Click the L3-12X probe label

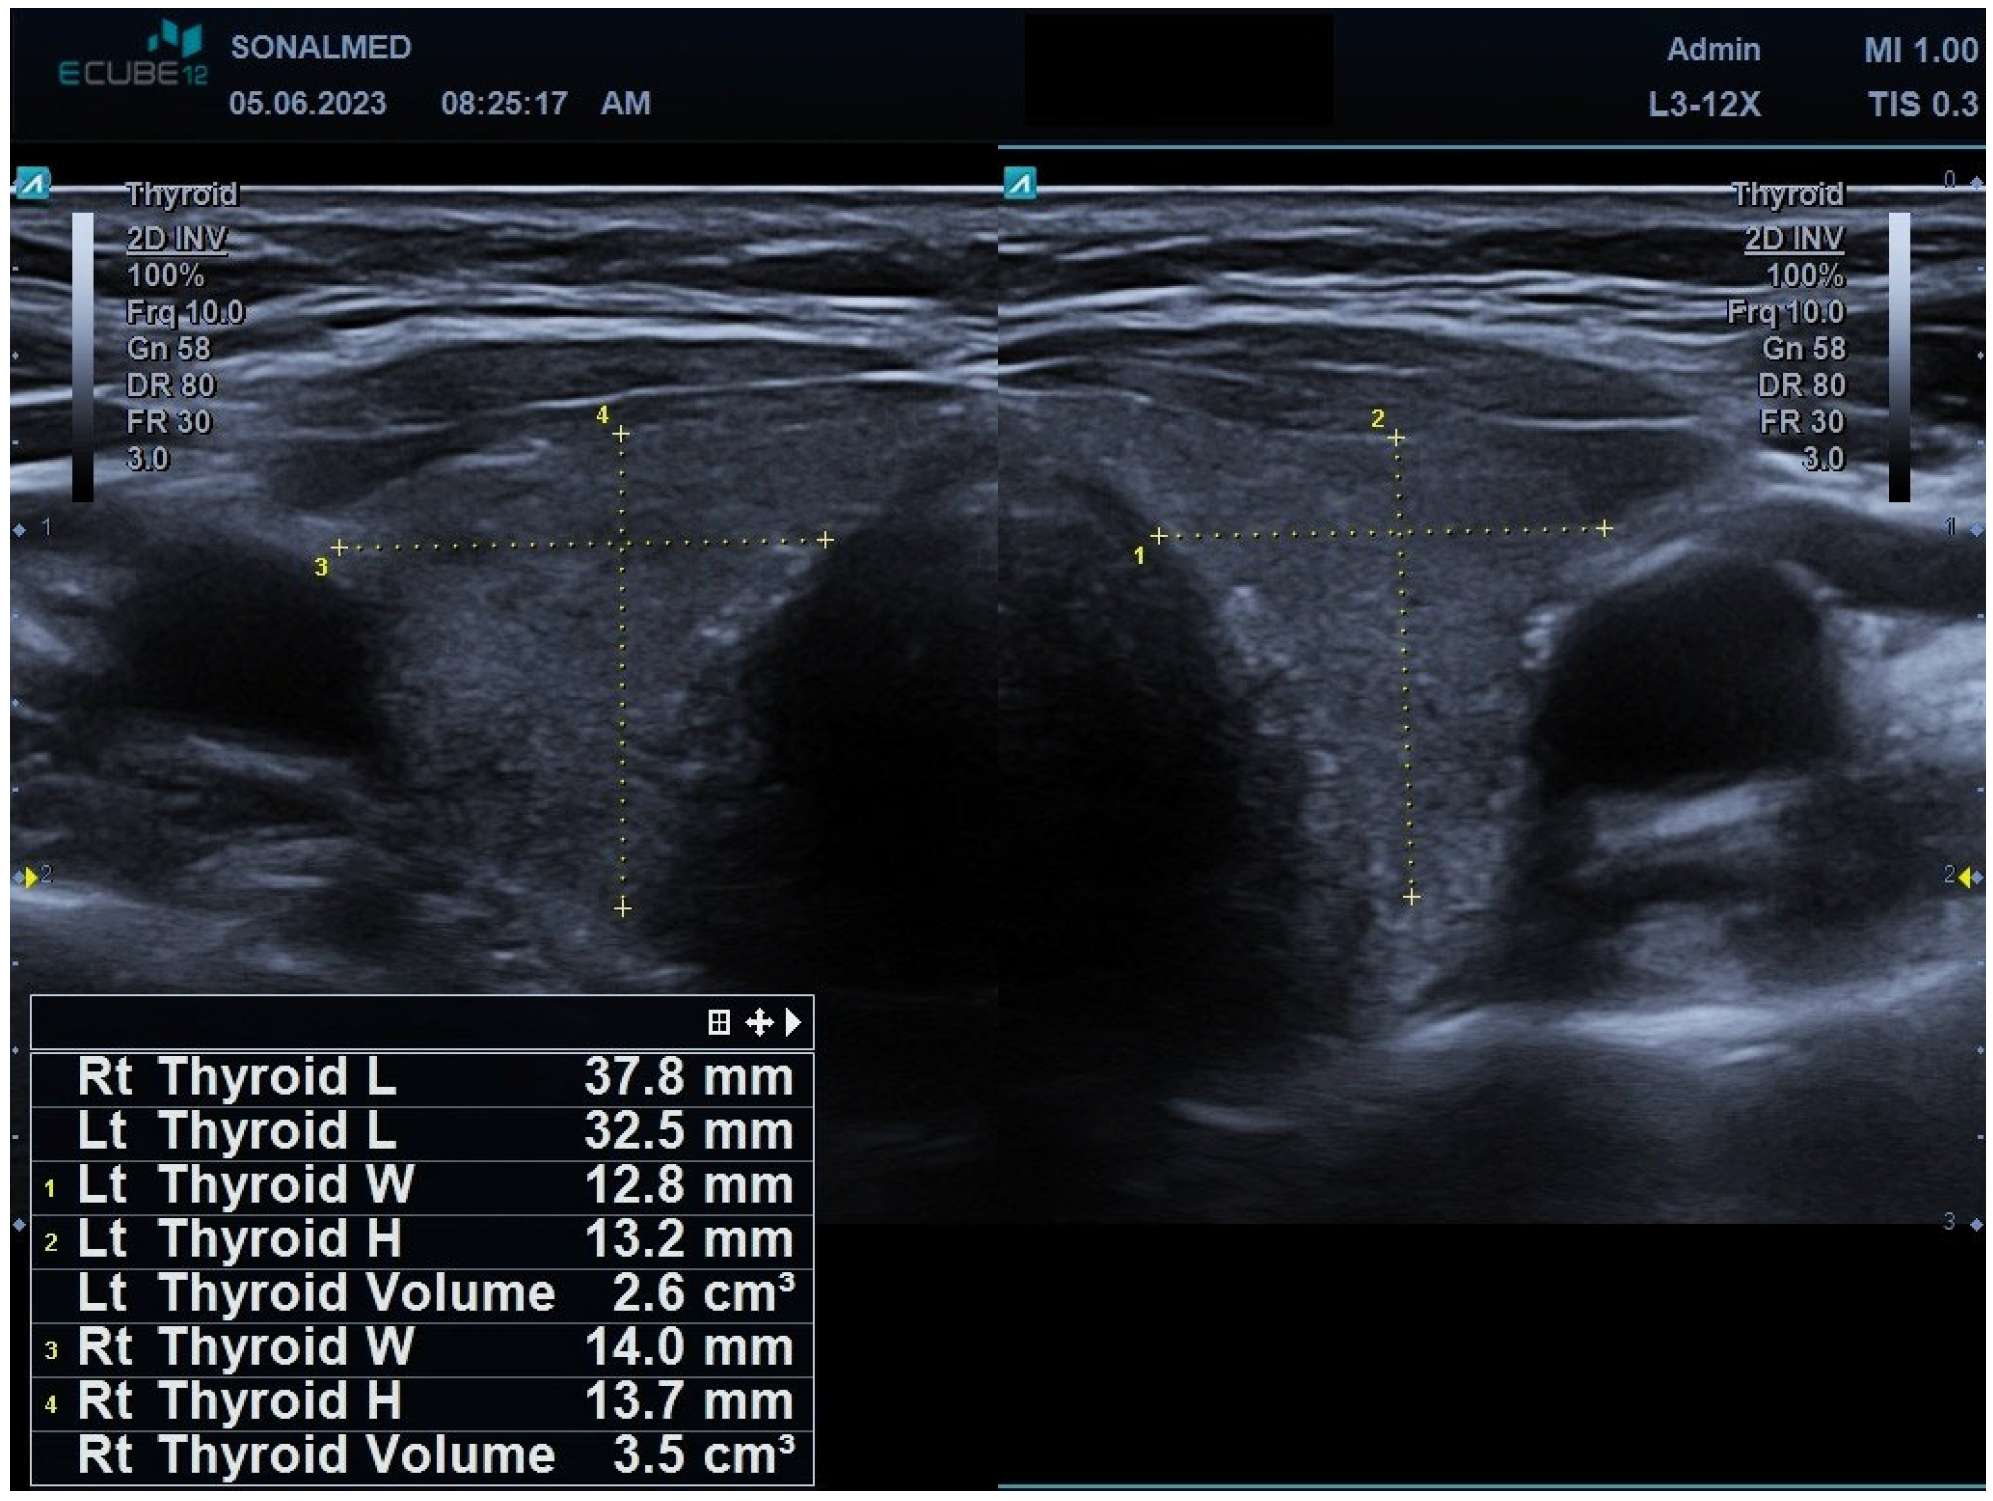coord(1704,104)
